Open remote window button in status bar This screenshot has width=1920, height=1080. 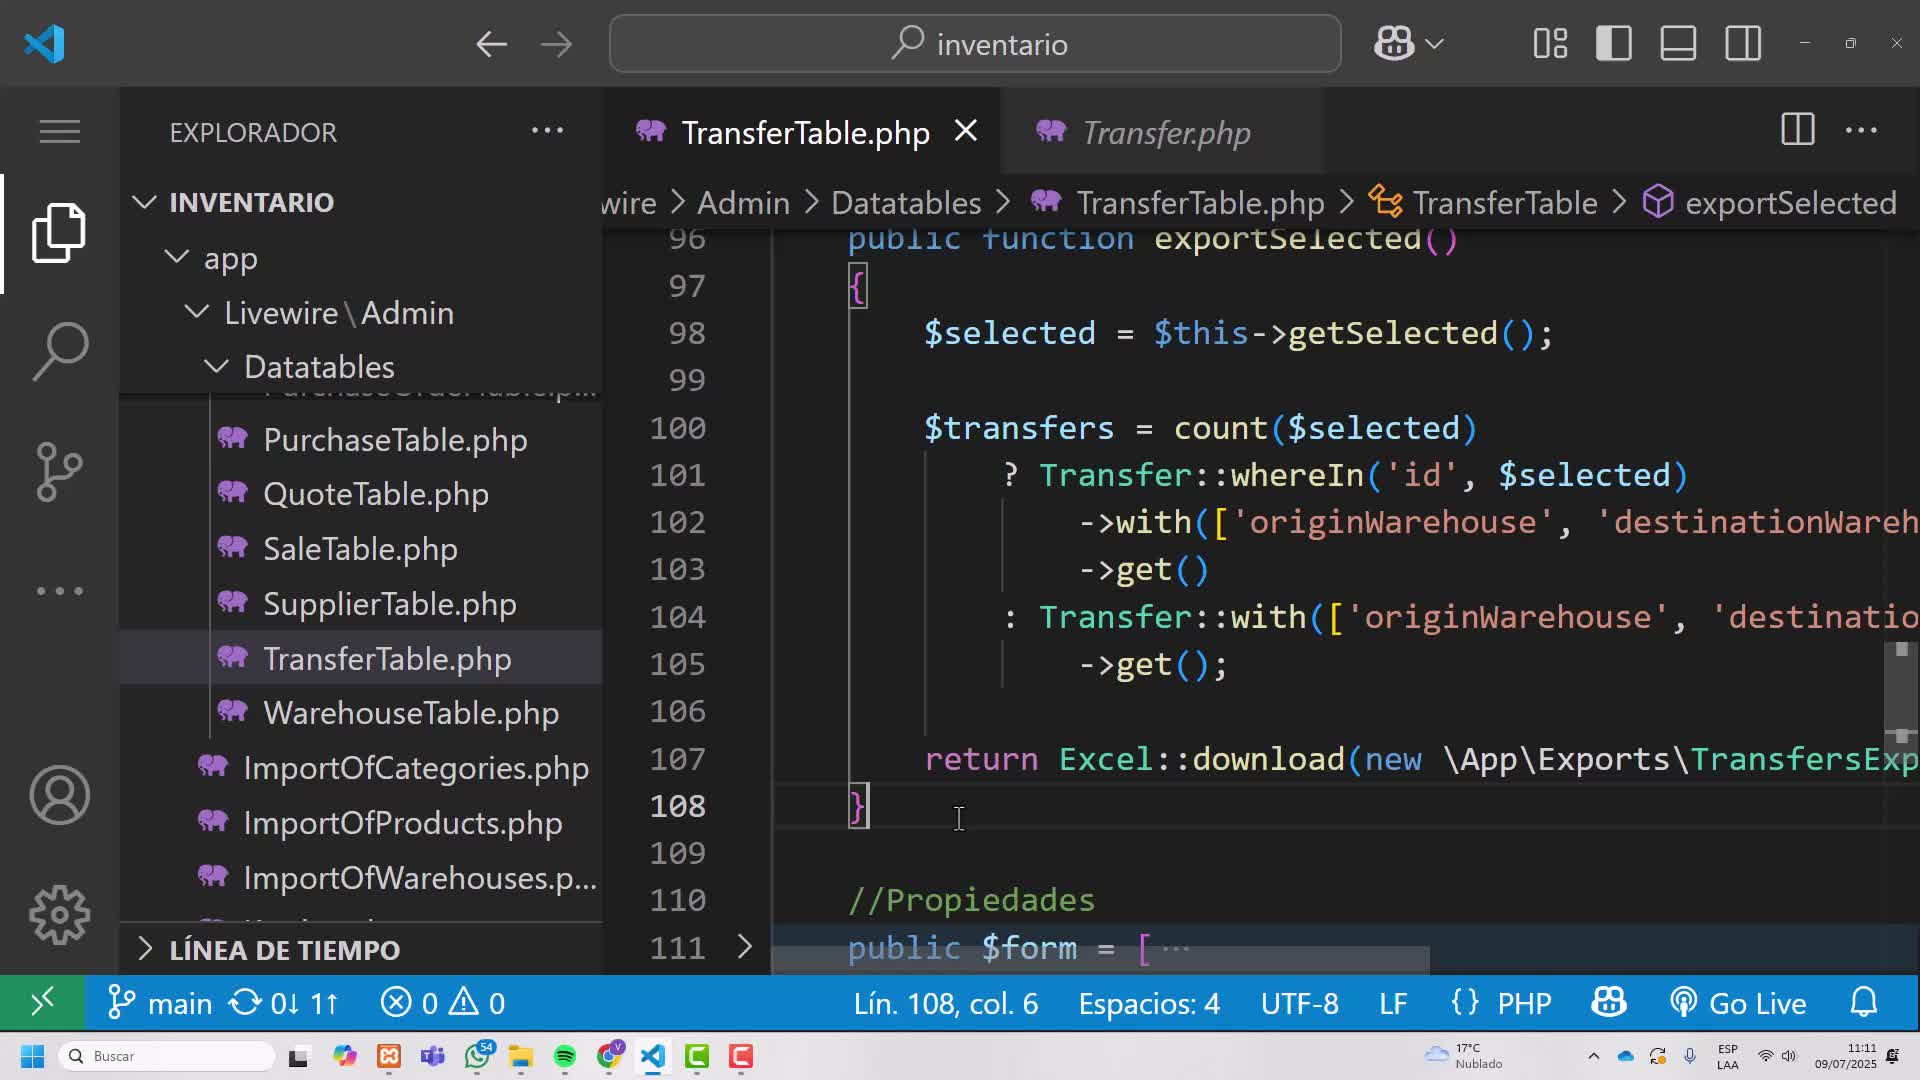tap(42, 1002)
